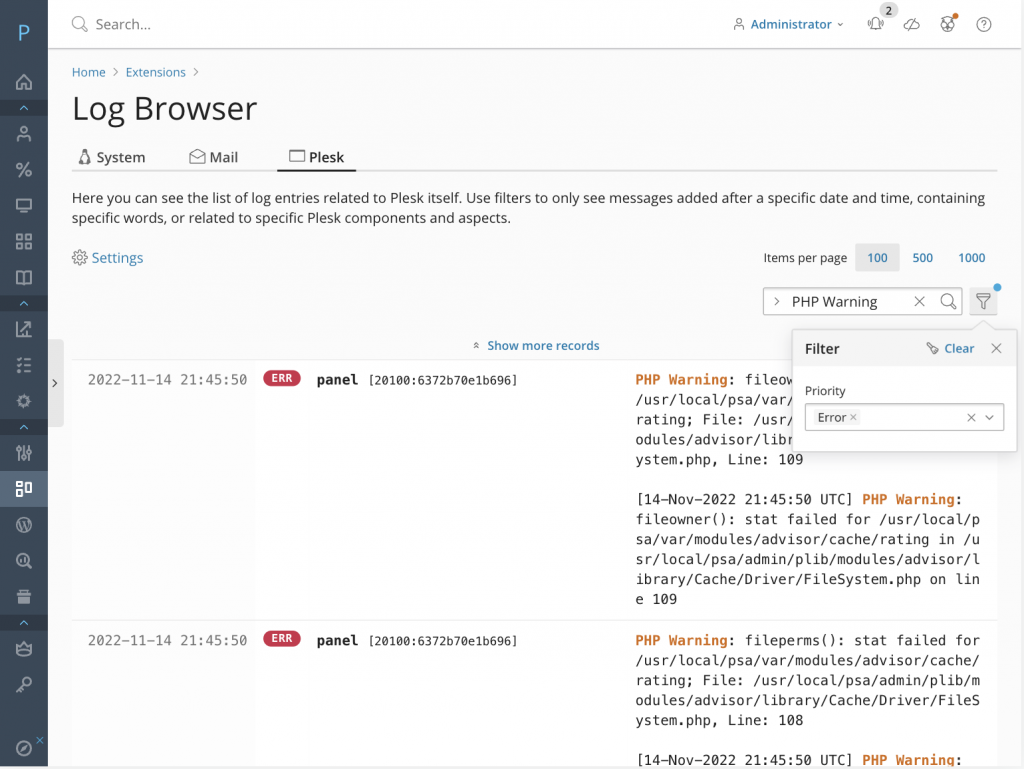Go to Home breadcrumb

(89, 72)
